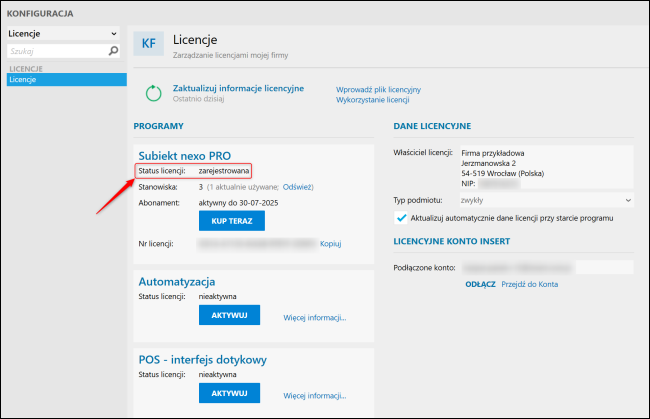Click the Nr licencji label
Image resolution: width=650 pixels, height=419 pixels.
[x=156, y=244]
